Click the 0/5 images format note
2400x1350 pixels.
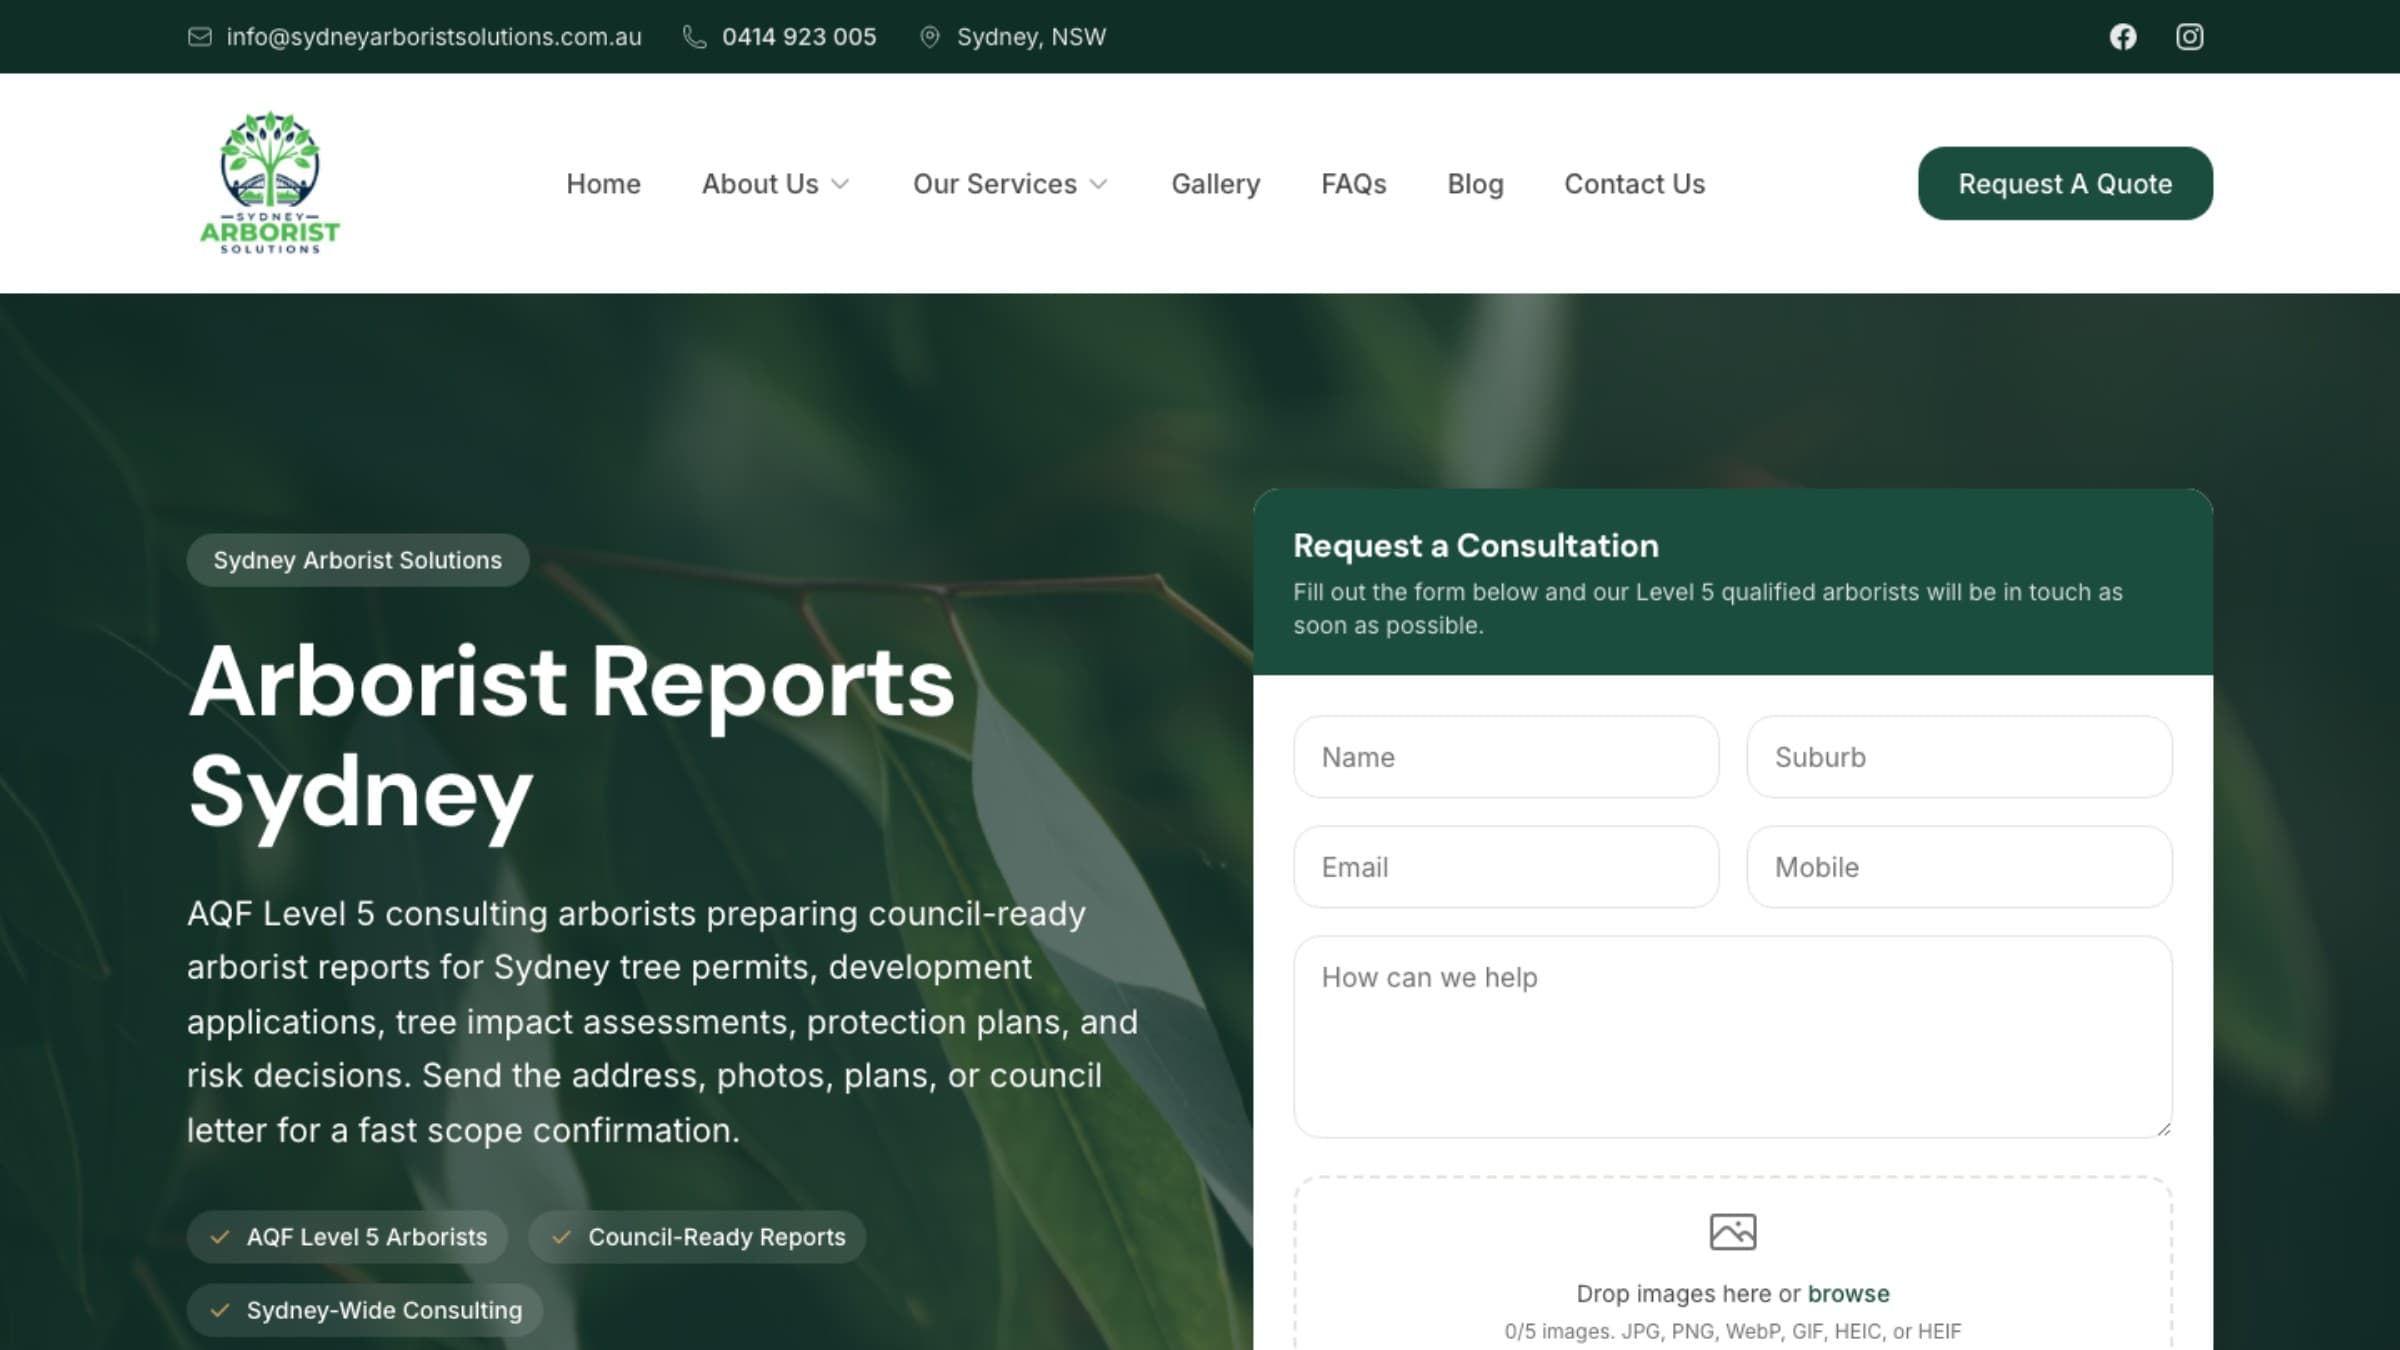point(1732,1331)
